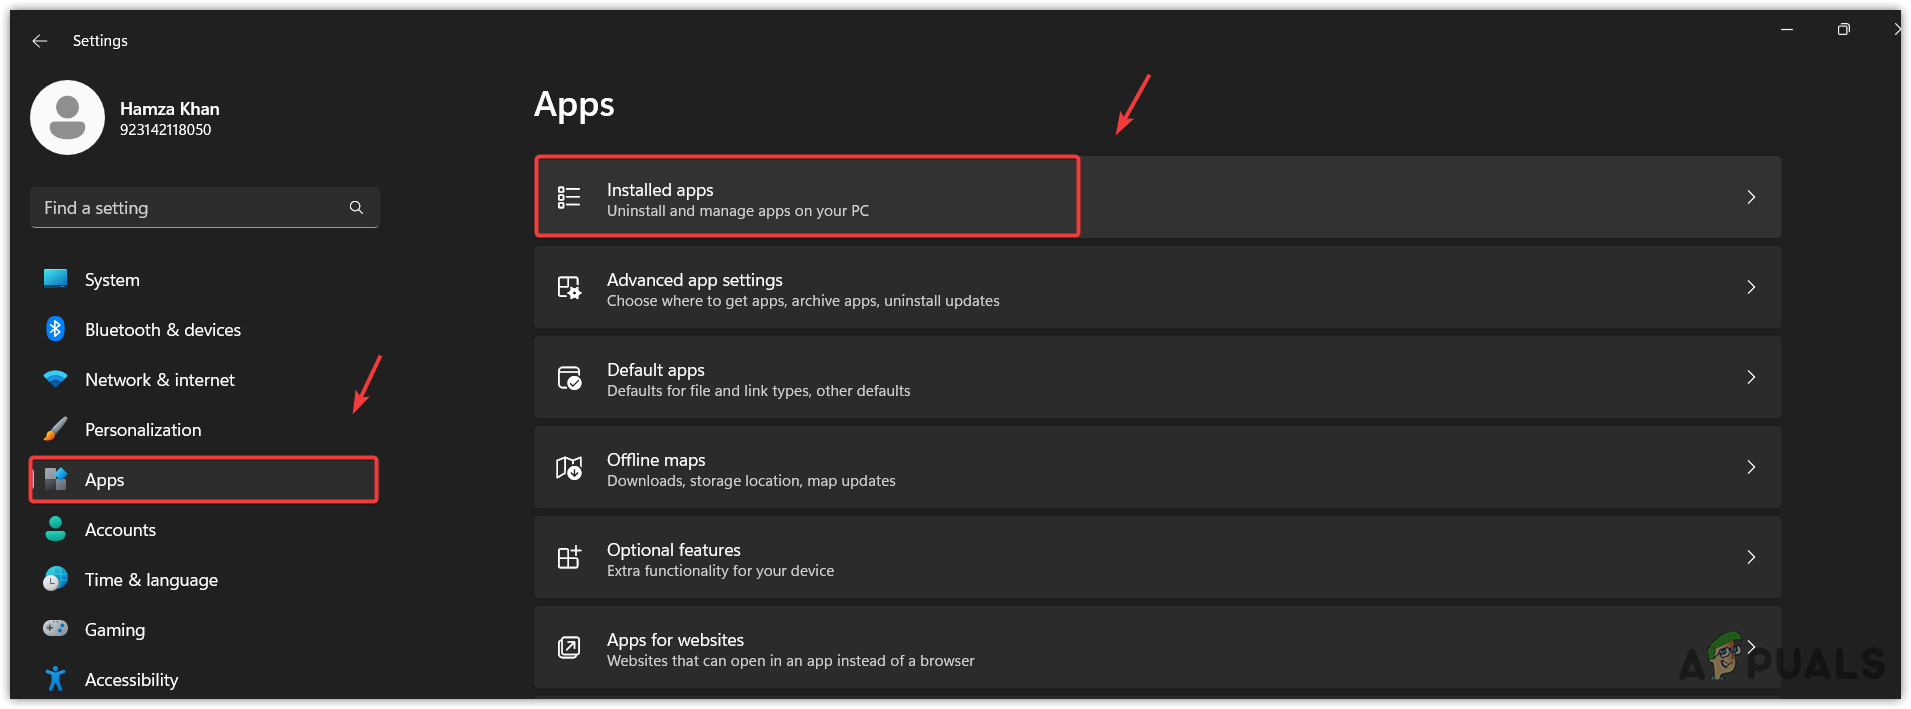Image resolution: width=1911 pixels, height=709 pixels.
Task: Open Default apps via right chevron
Action: [1750, 377]
